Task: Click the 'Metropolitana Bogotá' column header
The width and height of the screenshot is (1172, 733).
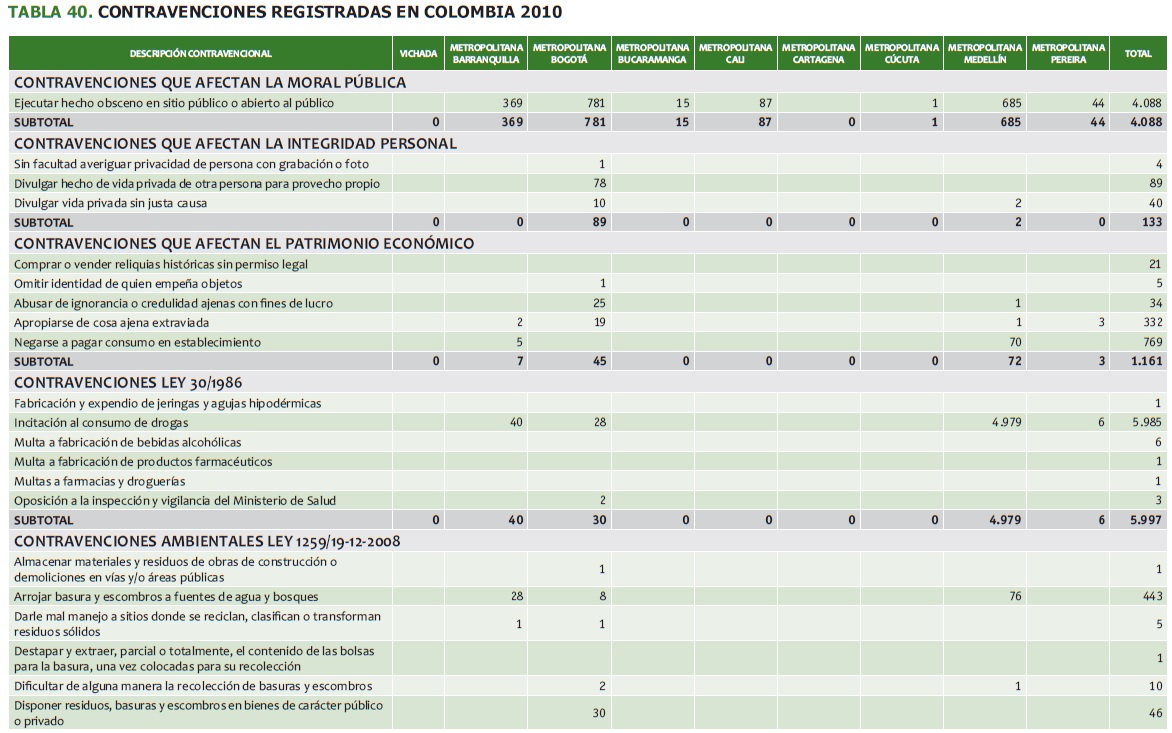Action: click(x=569, y=54)
